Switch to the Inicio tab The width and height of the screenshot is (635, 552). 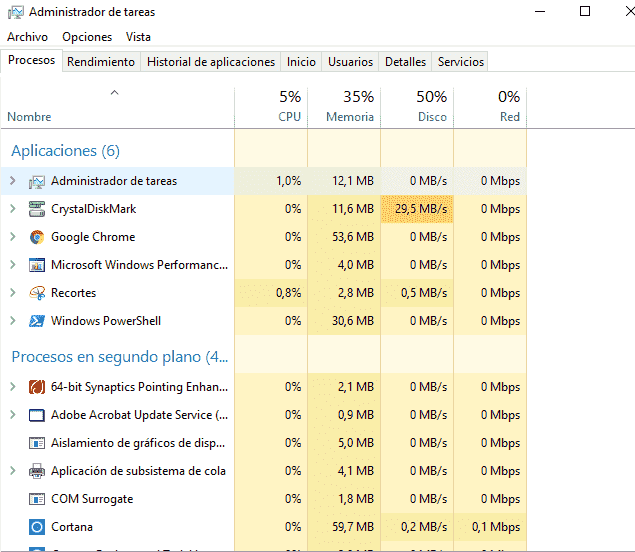[301, 62]
